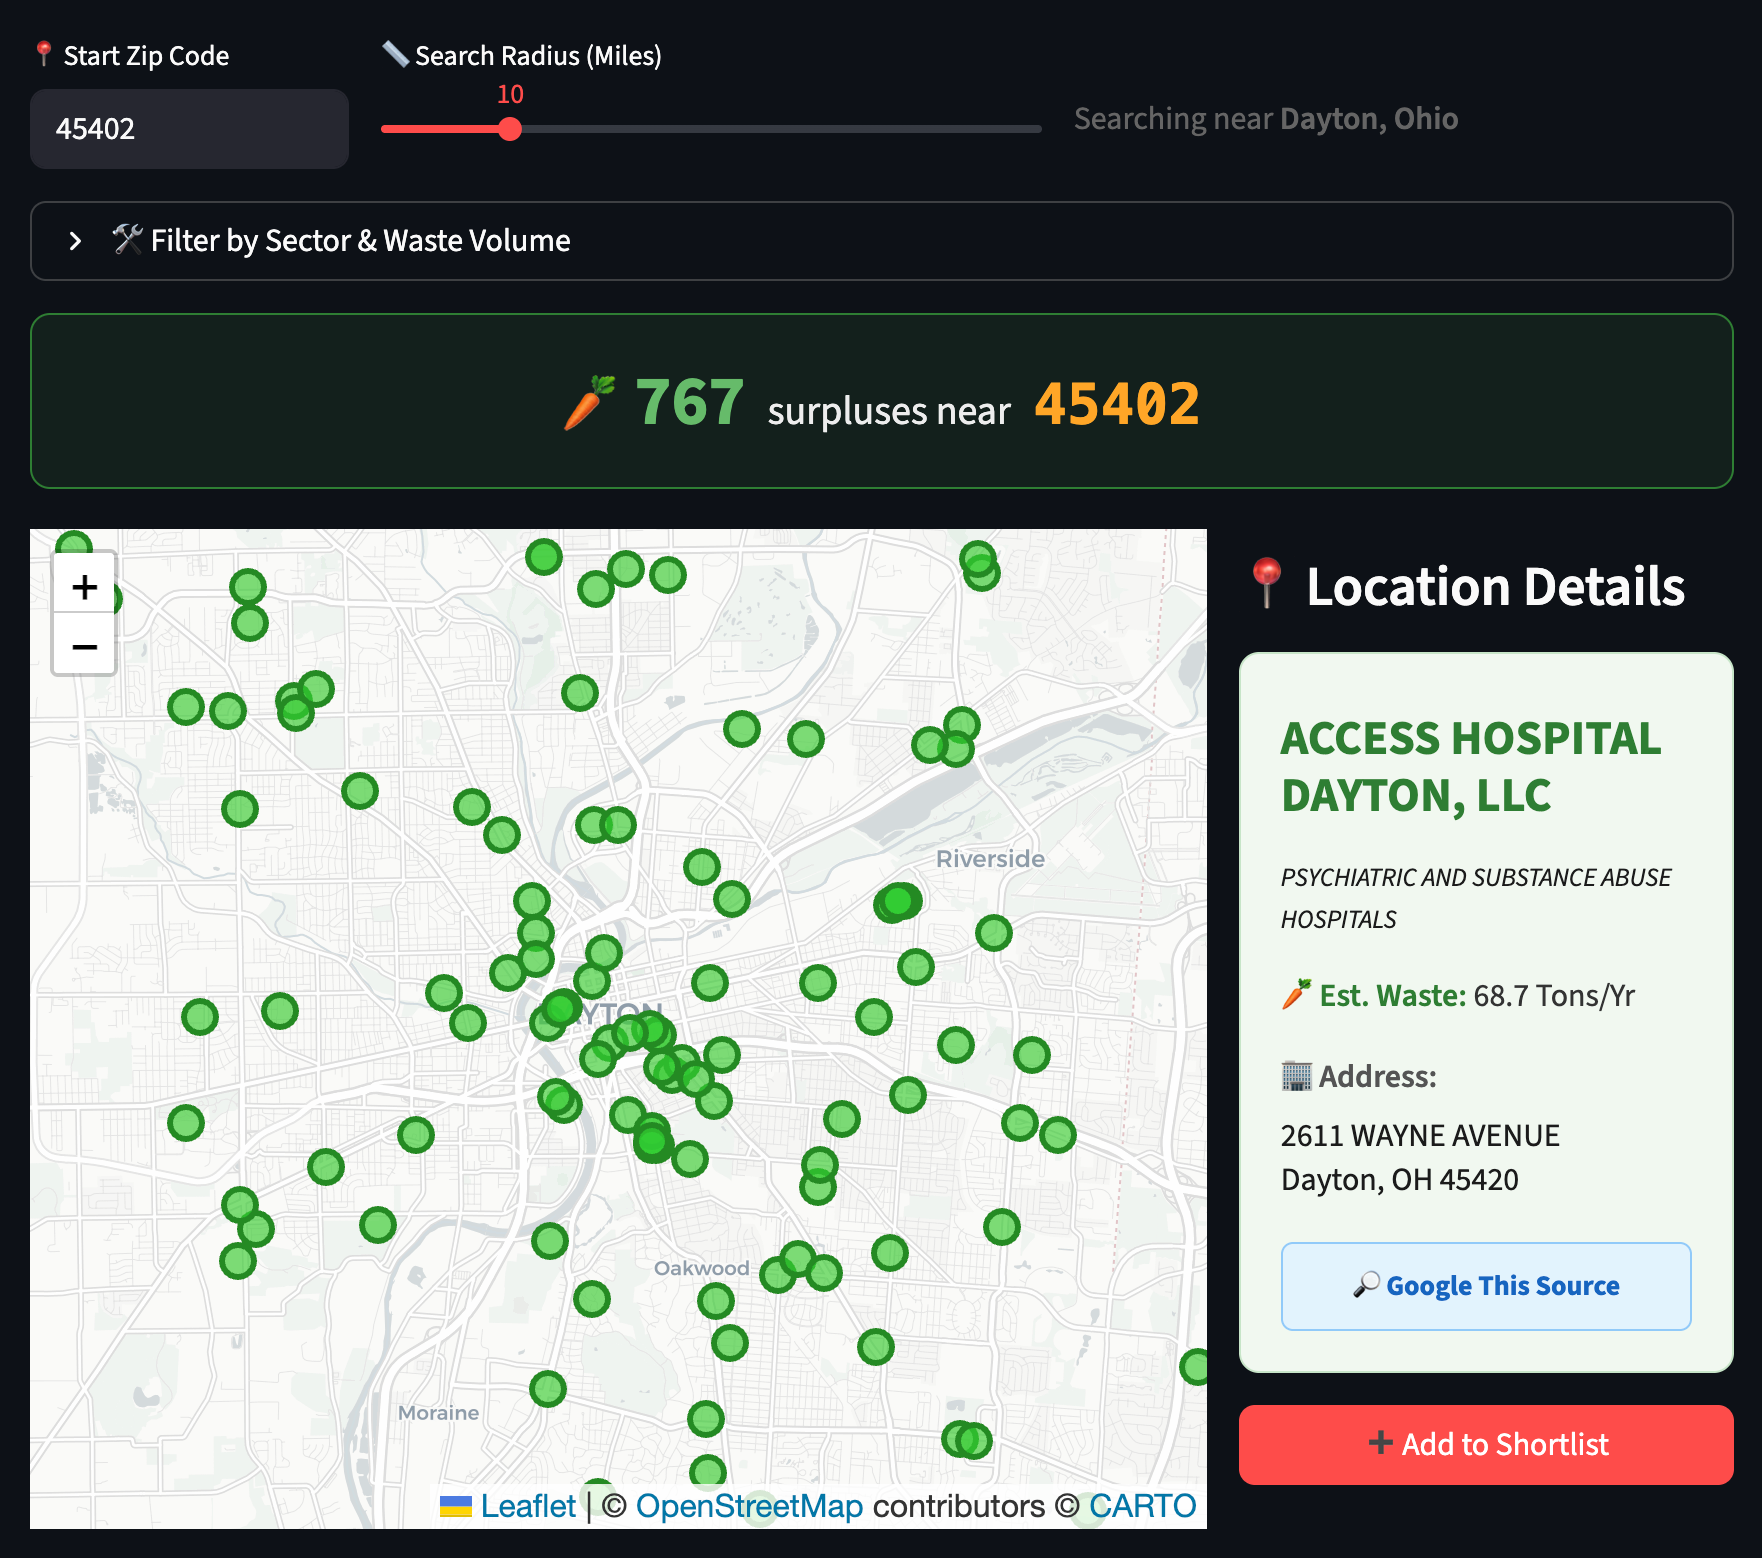Screen dimensions: 1762x1558
Task: Click the plus icon on Add to Shortlist
Action: 1380,1443
